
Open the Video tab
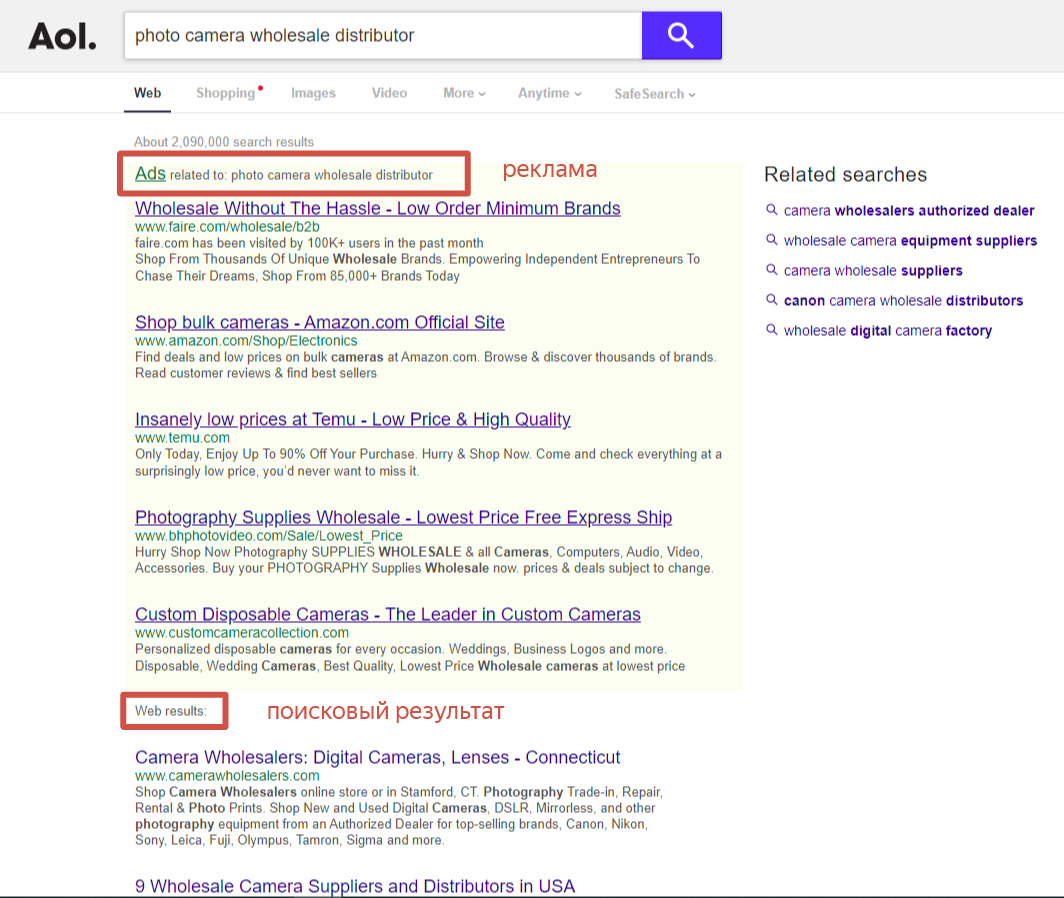pyautogui.click(x=390, y=93)
